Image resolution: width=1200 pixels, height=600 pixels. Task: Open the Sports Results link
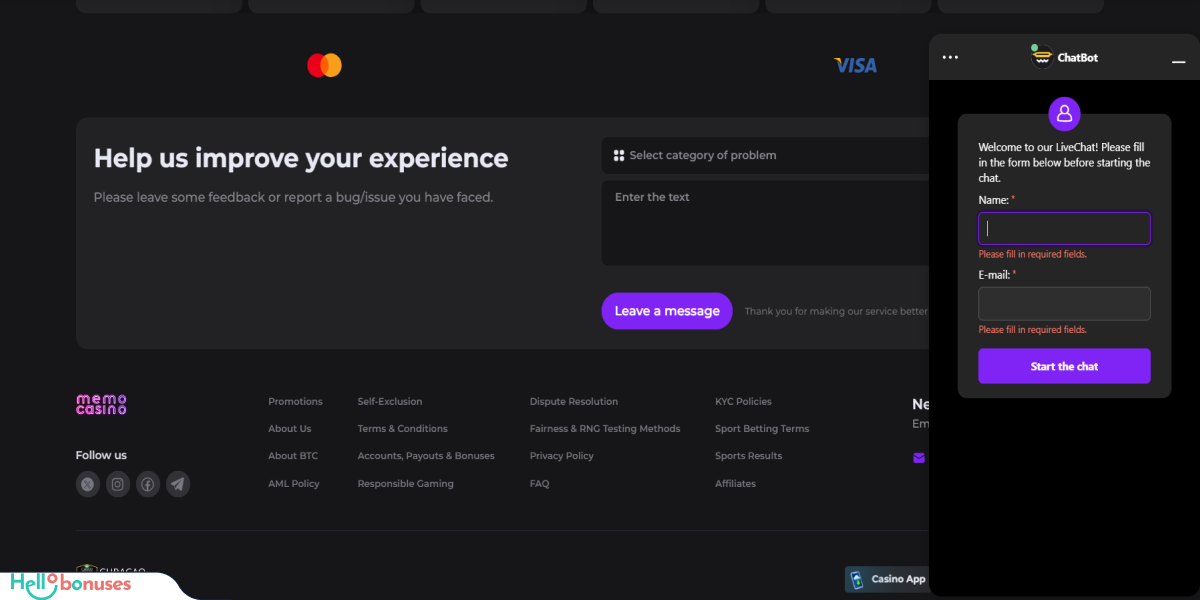pyautogui.click(x=748, y=455)
